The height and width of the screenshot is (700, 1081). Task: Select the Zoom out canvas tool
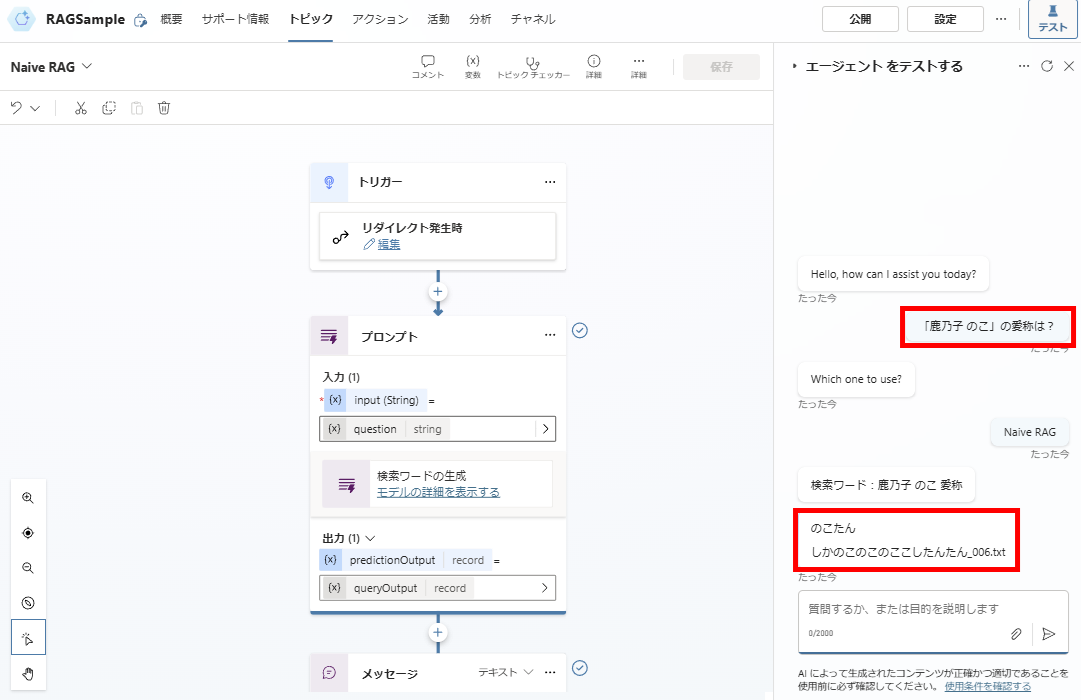point(28,567)
